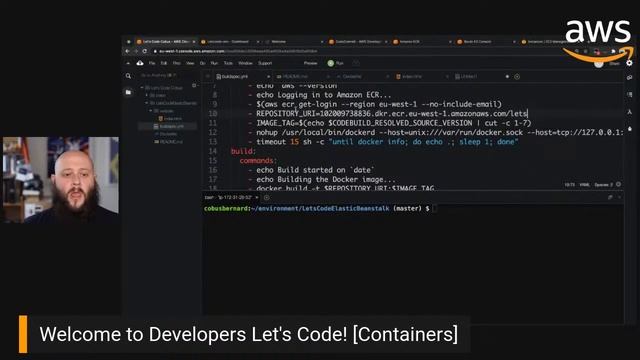Click the terminal prompt after (master) $
The height and width of the screenshot is (360, 640).
pos(434,209)
